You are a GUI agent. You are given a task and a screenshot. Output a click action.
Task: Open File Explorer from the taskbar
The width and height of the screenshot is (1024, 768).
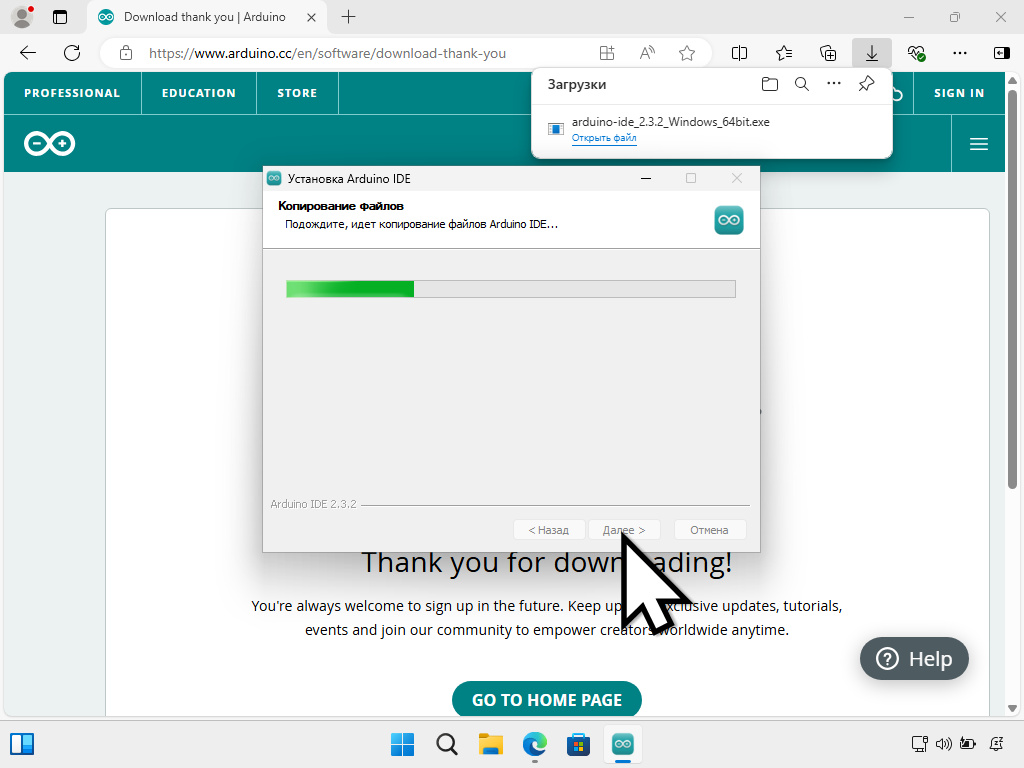[490, 744]
